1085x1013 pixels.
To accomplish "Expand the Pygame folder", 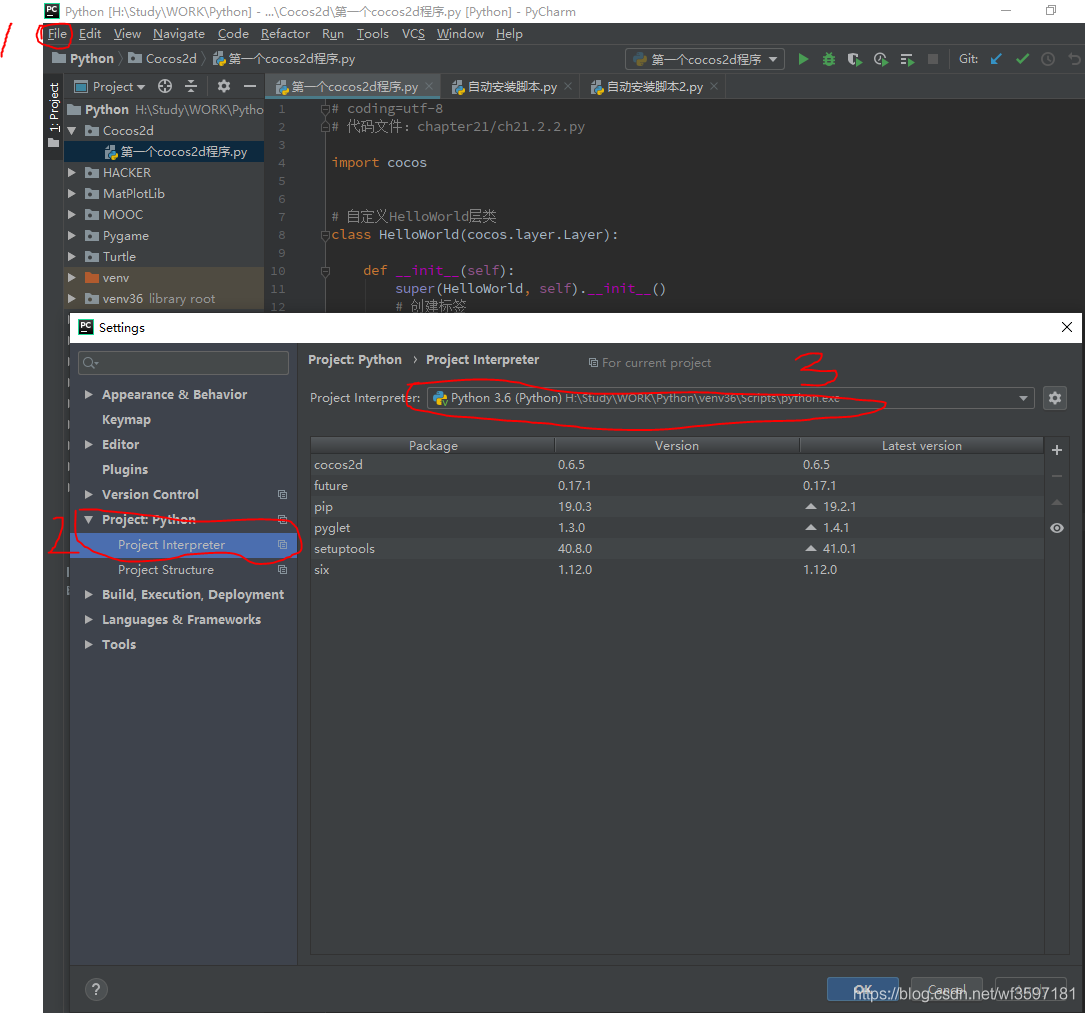I will [72, 236].
